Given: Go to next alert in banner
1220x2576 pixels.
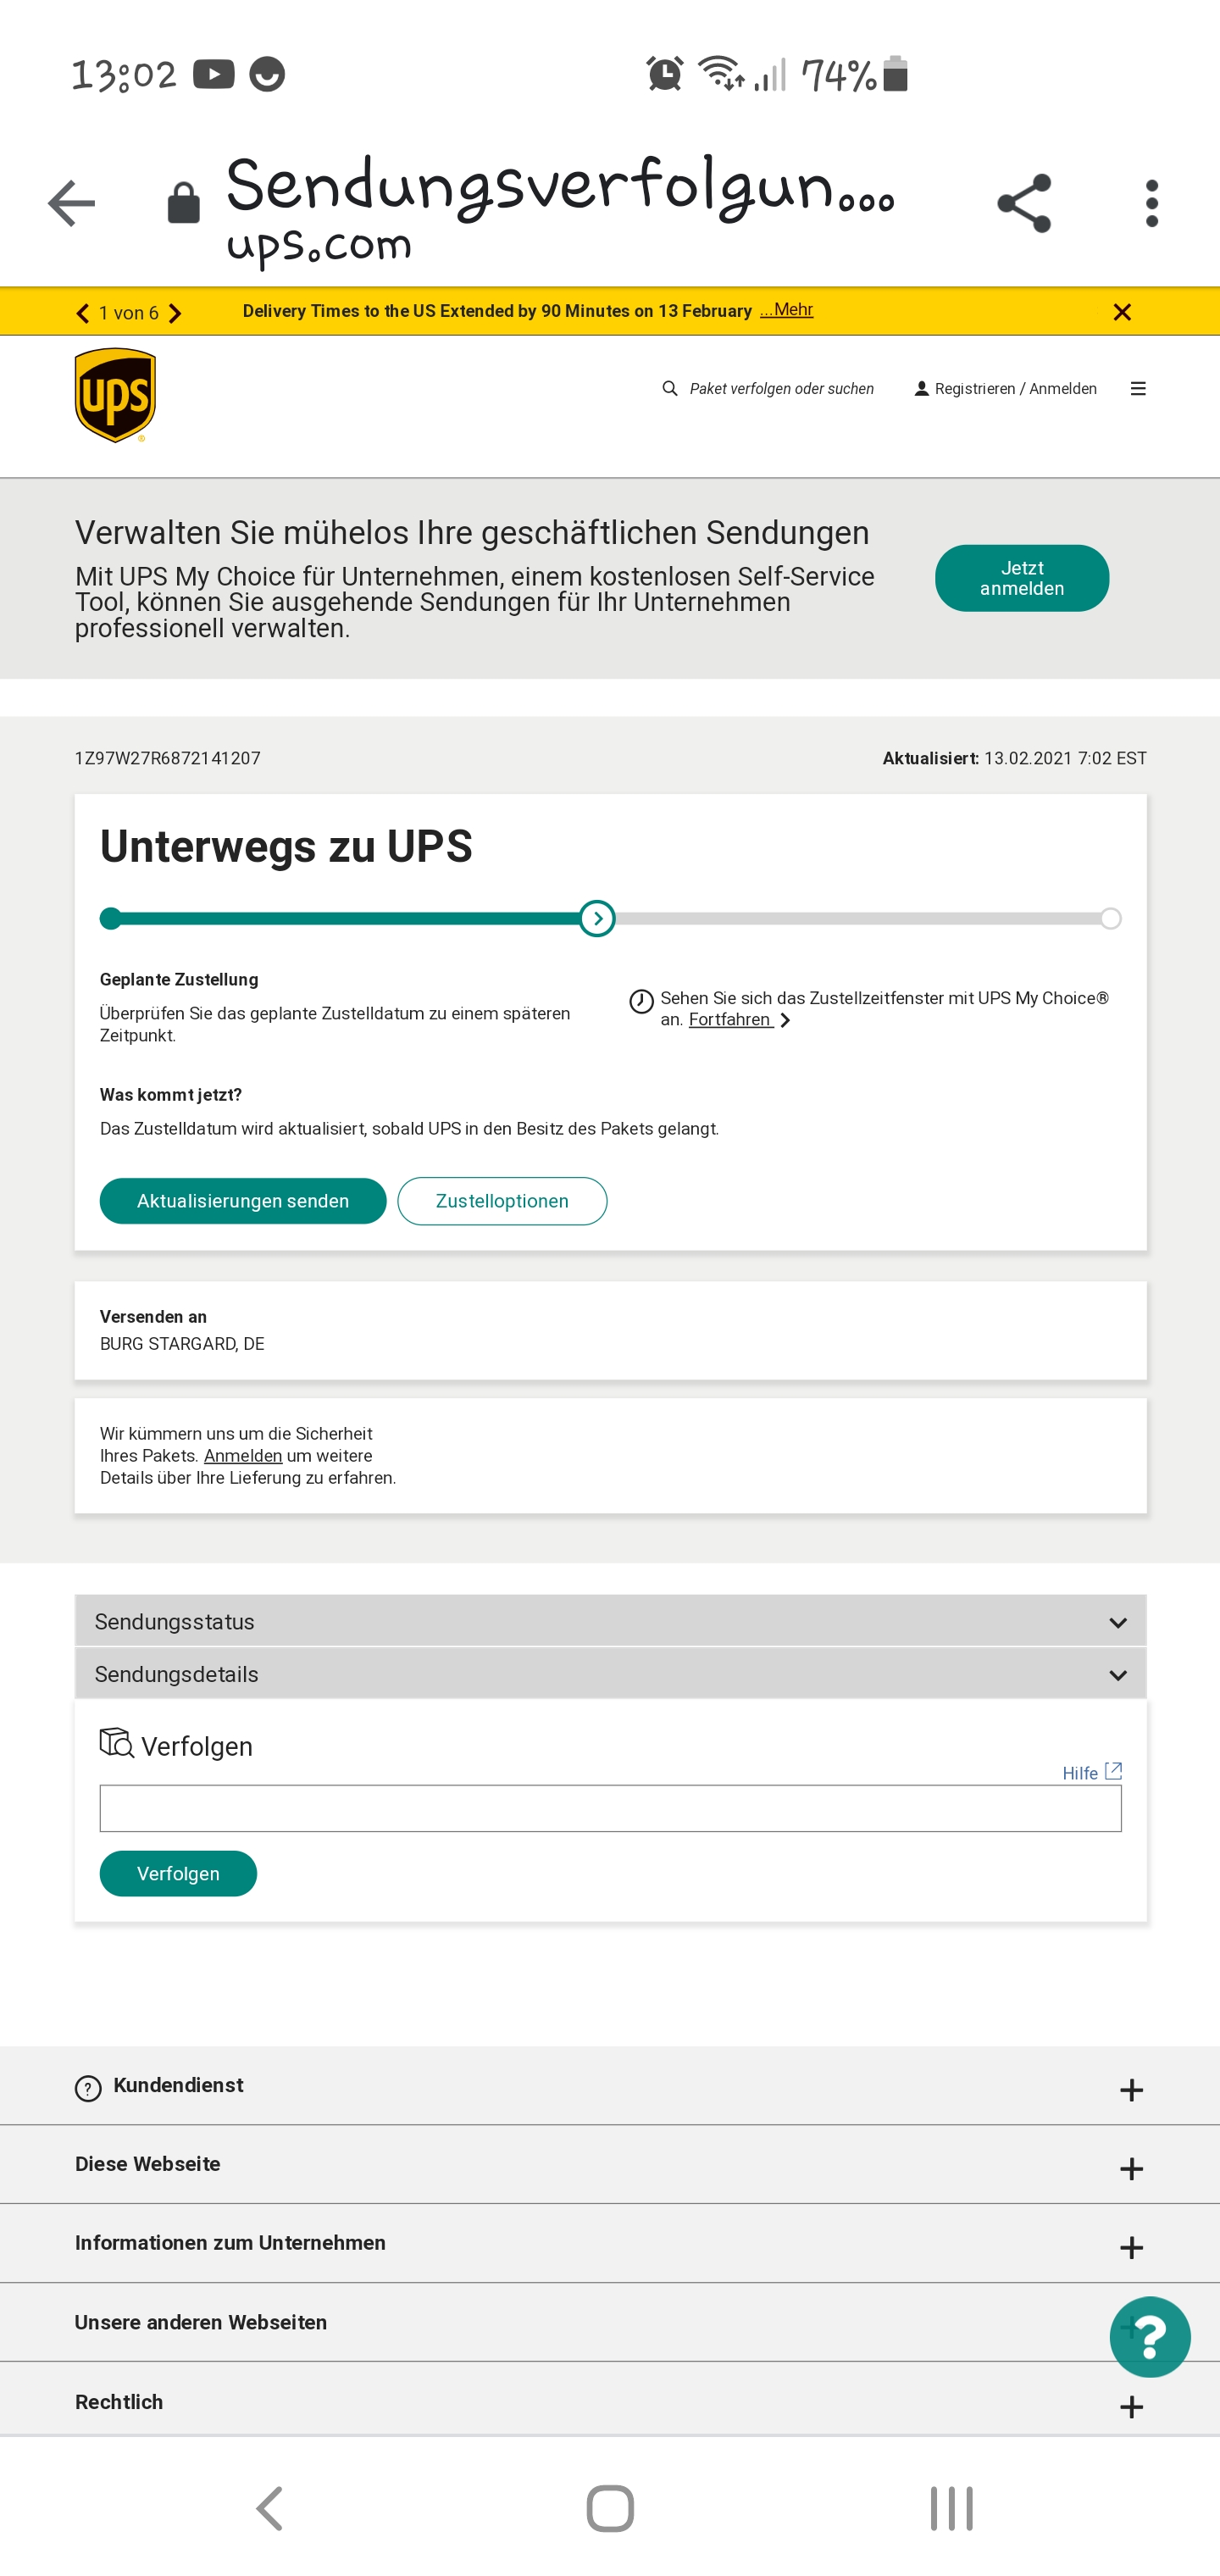Looking at the screenshot, I should (x=175, y=313).
